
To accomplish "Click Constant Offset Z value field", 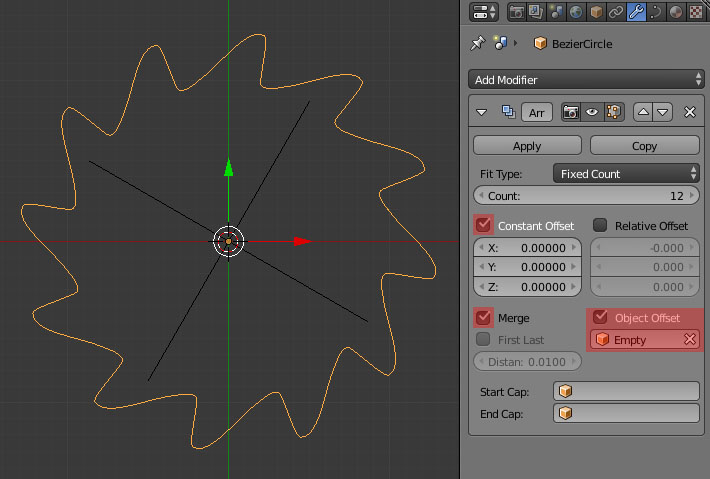I will tap(527, 287).
